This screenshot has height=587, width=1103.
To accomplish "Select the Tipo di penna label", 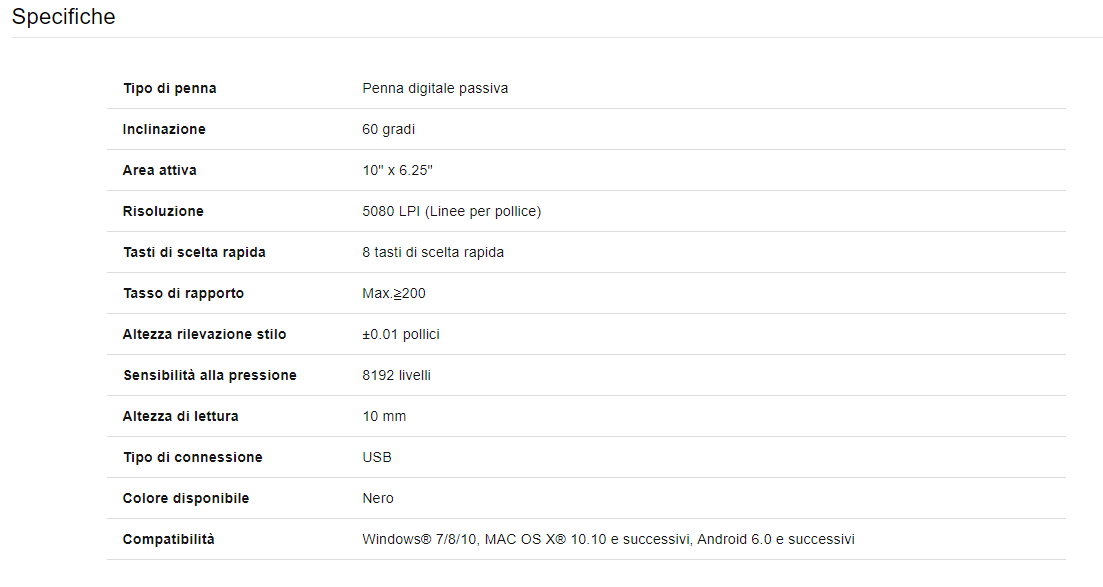I will (x=170, y=88).
